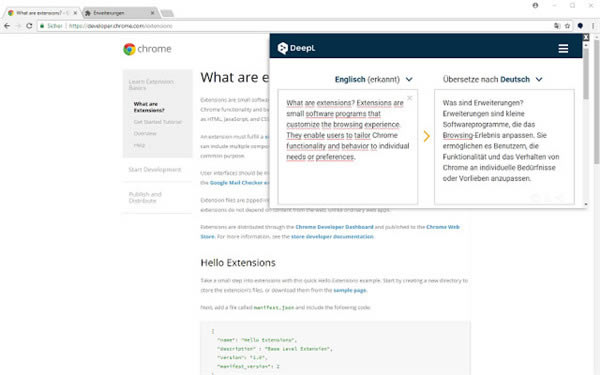Click the Chrome profile icon

(x=535, y=5)
